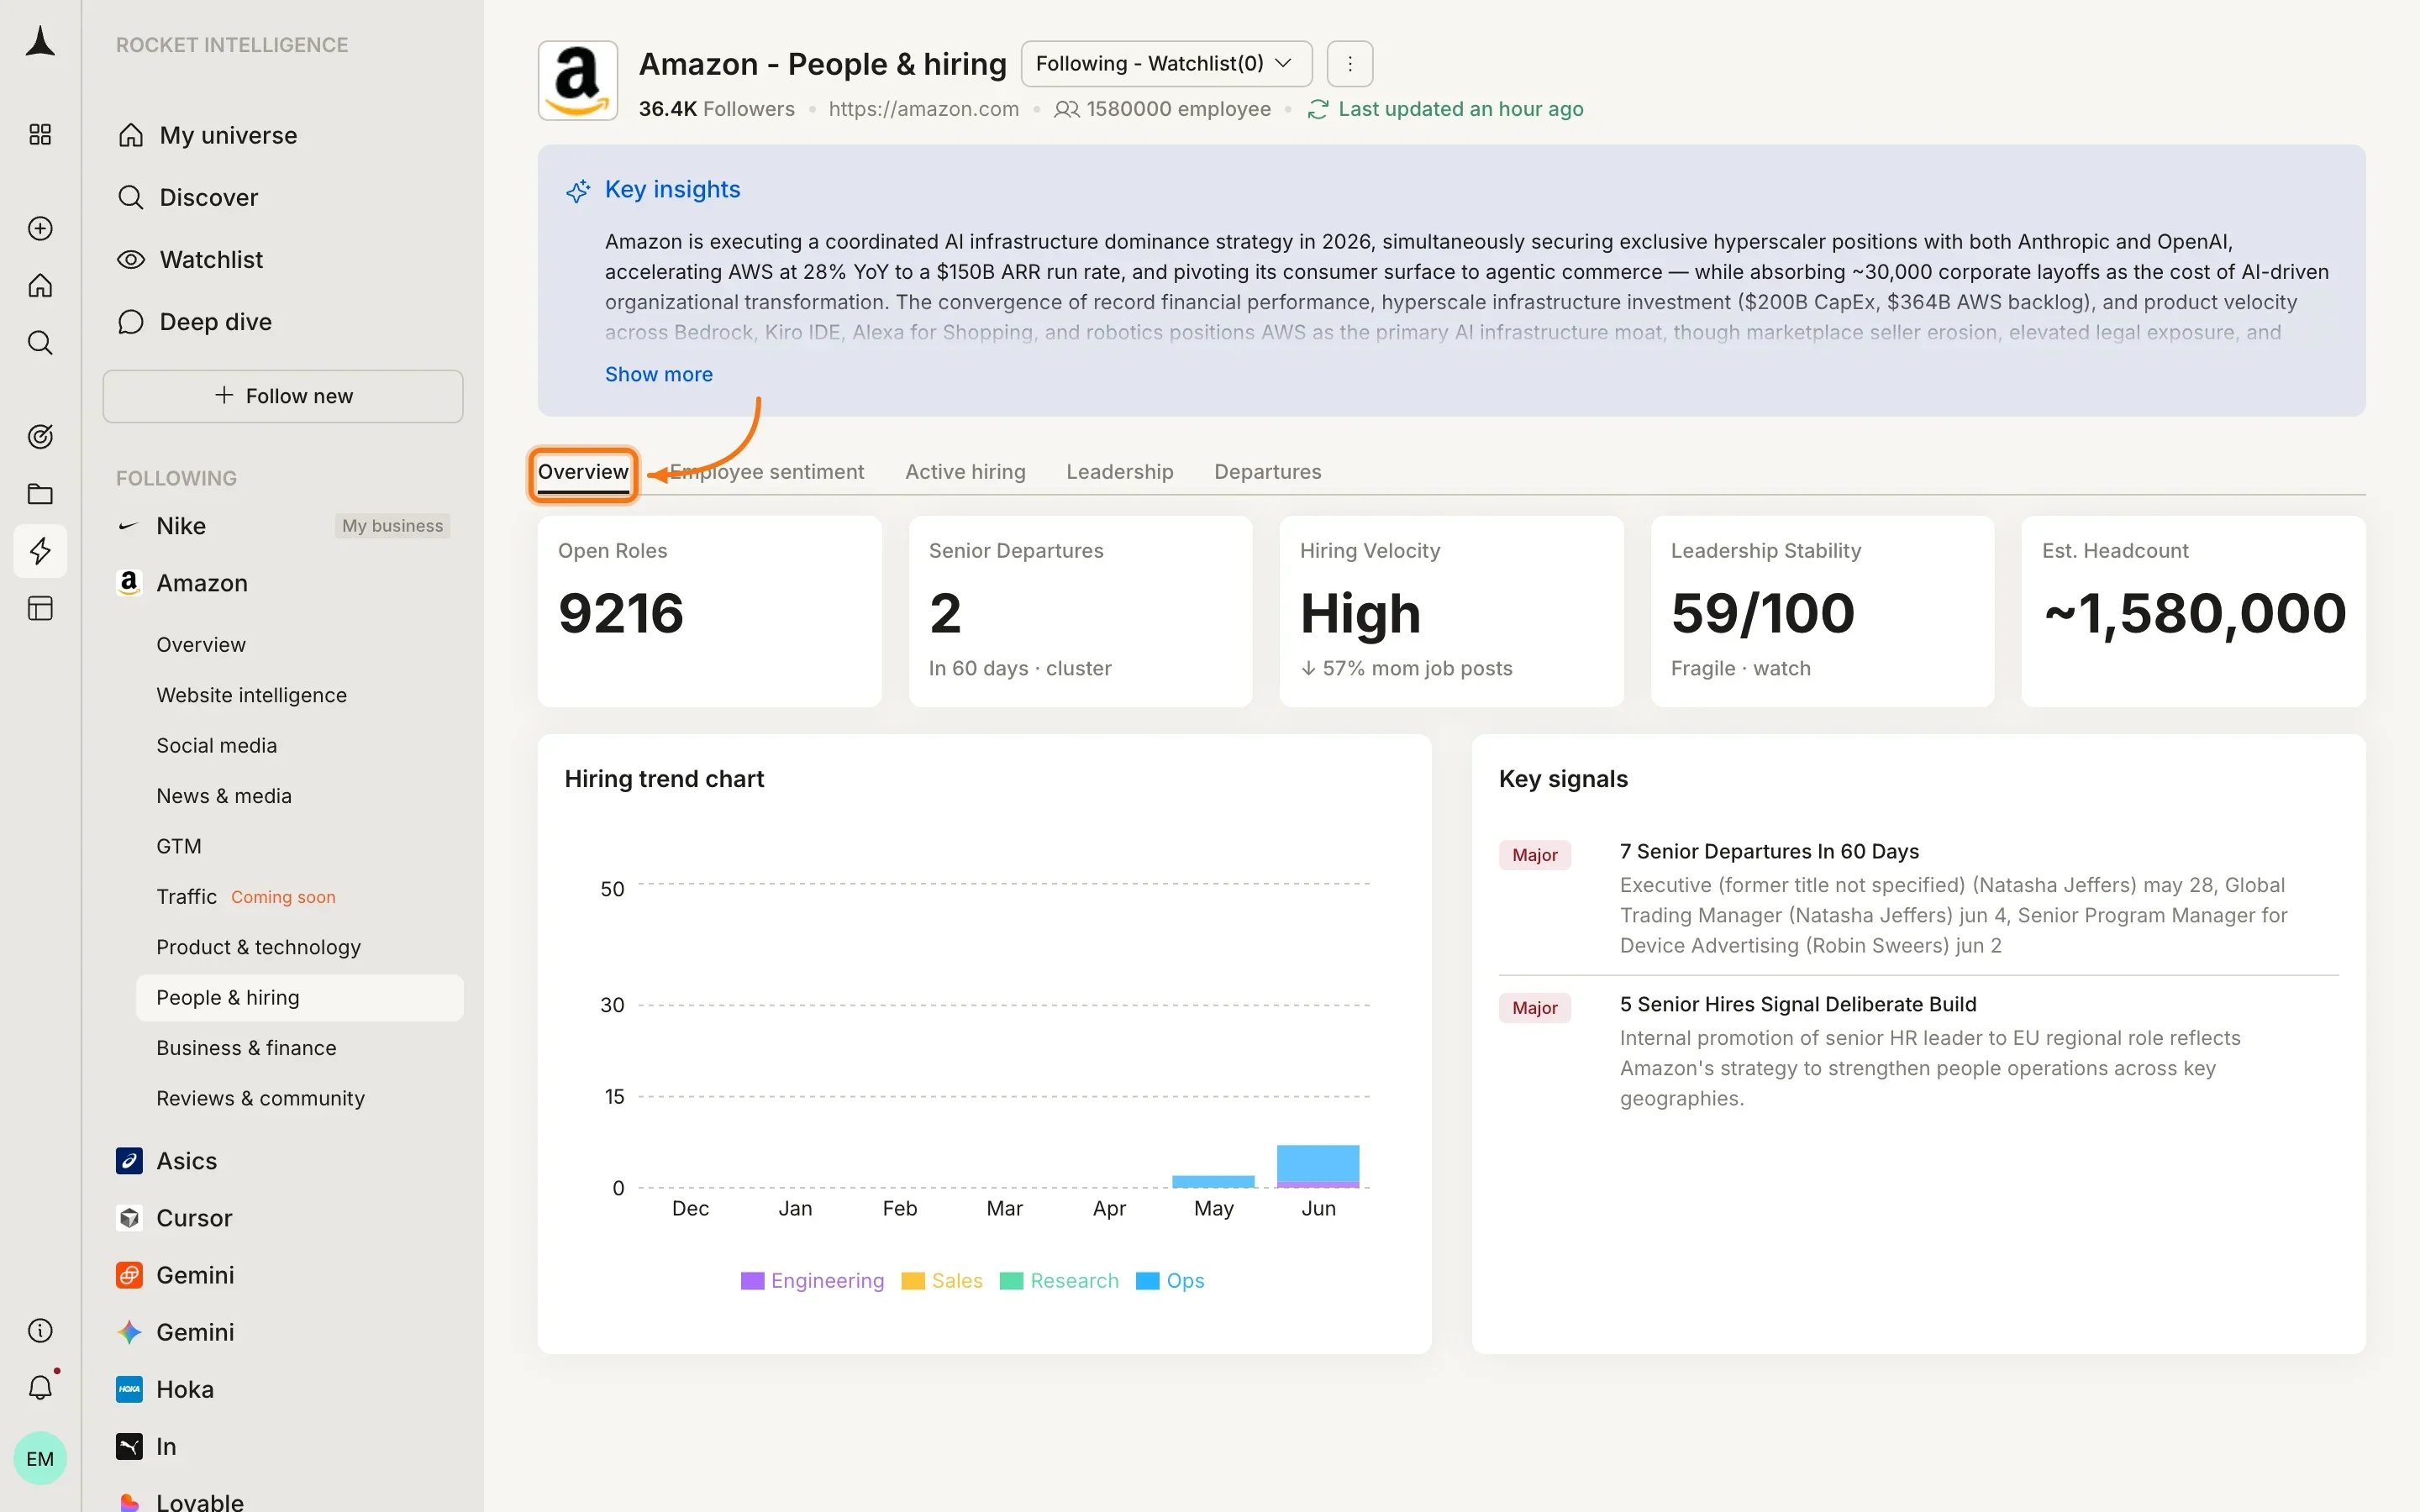2420x1512 pixels.
Task: Switch to the Overview tab
Action: coord(583,472)
